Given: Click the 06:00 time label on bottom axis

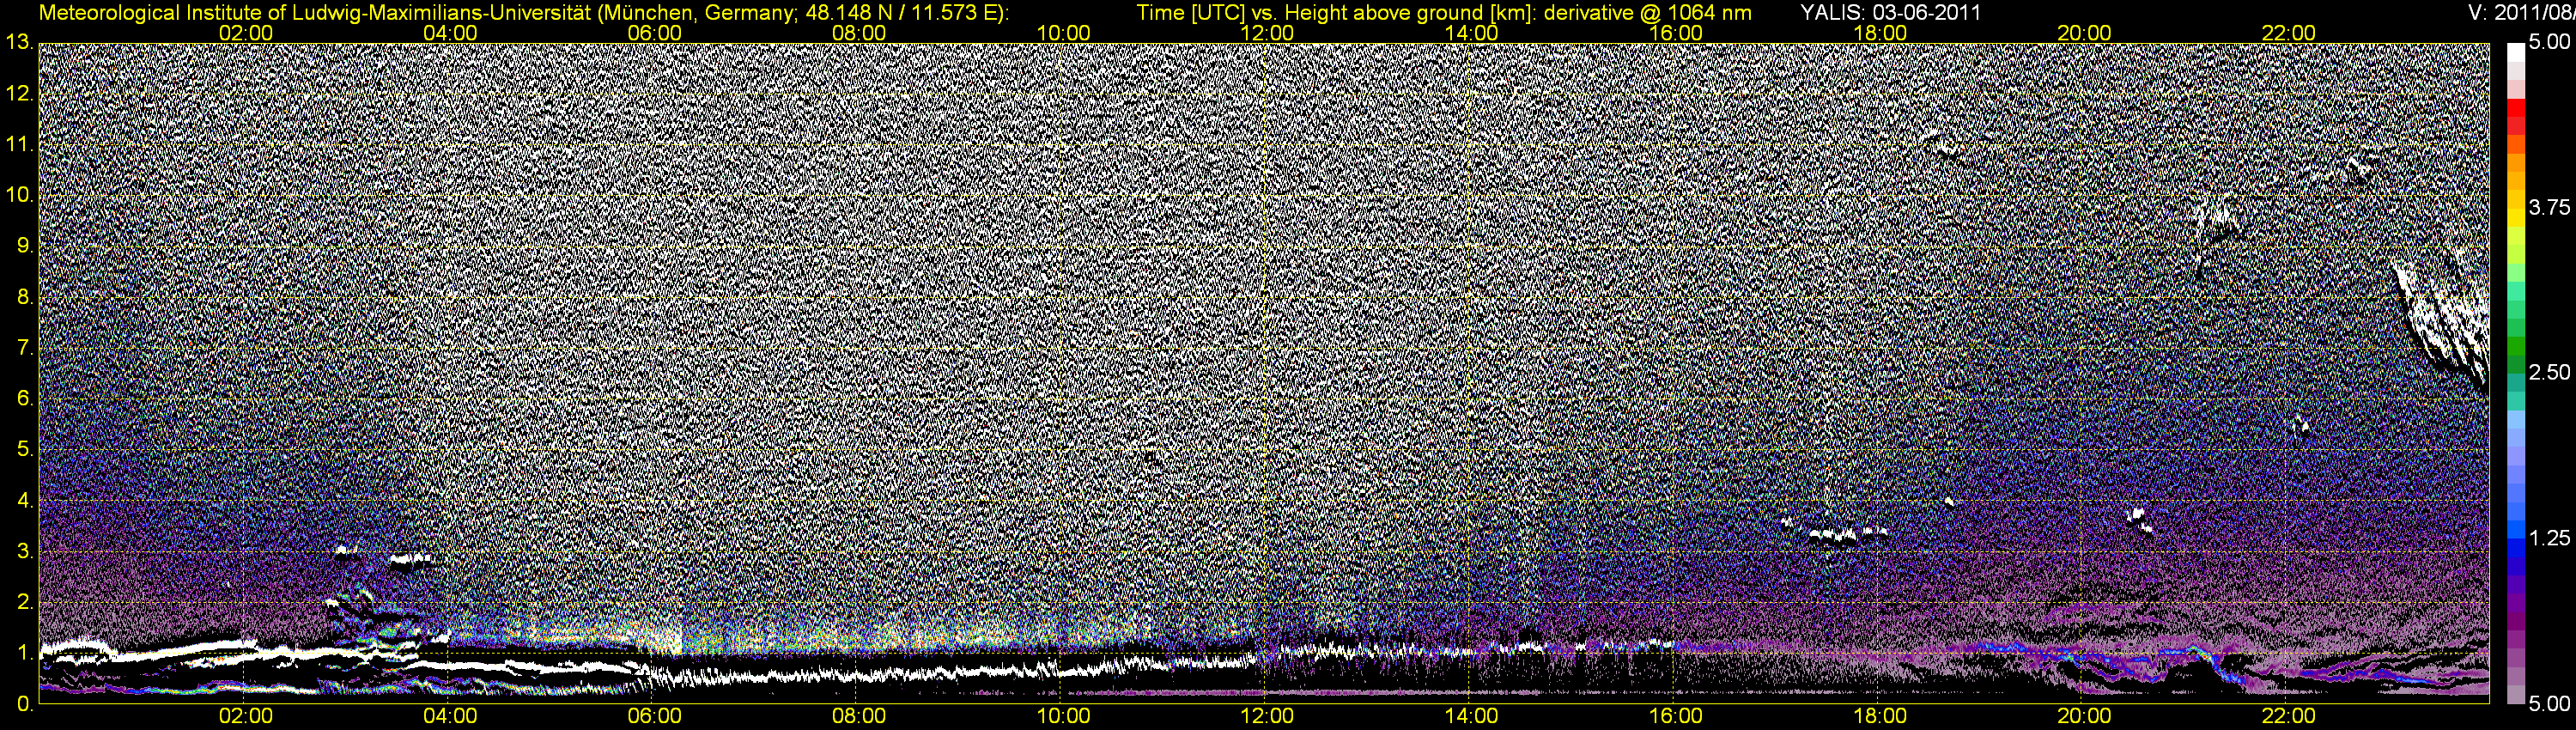Looking at the screenshot, I should 654,716.
